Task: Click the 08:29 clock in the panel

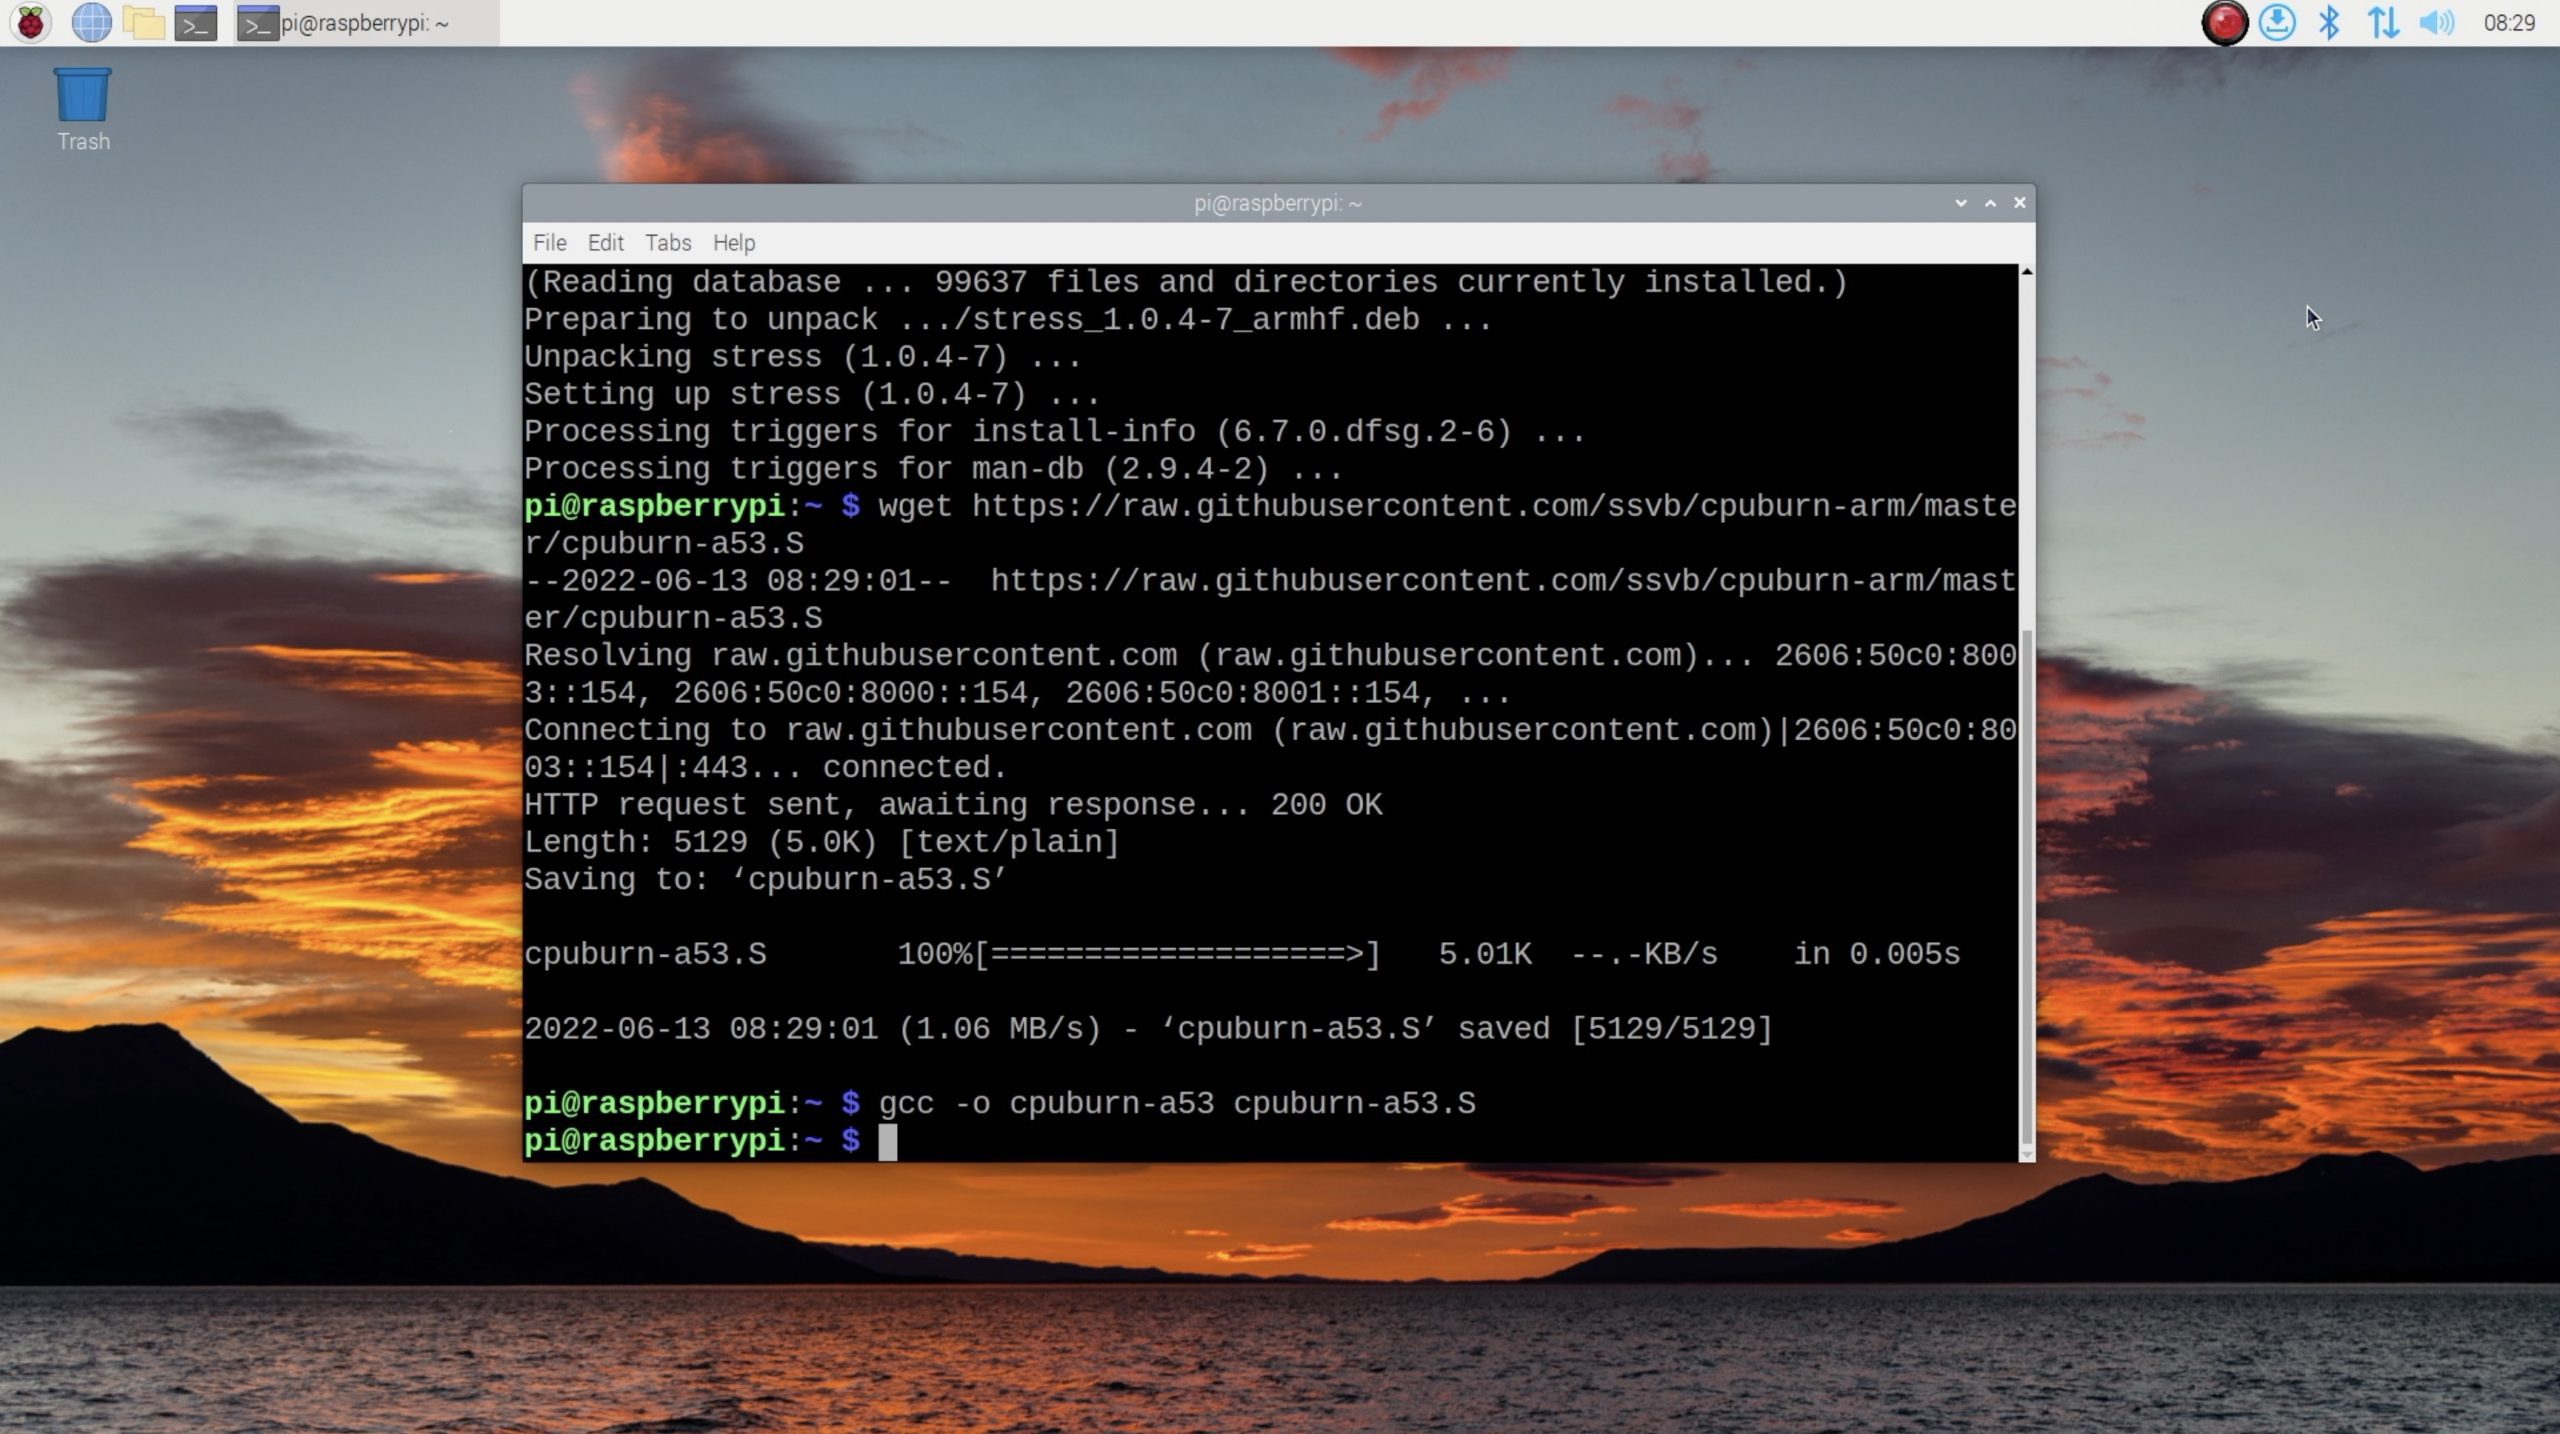Action: pyautogui.click(x=2508, y=22)
